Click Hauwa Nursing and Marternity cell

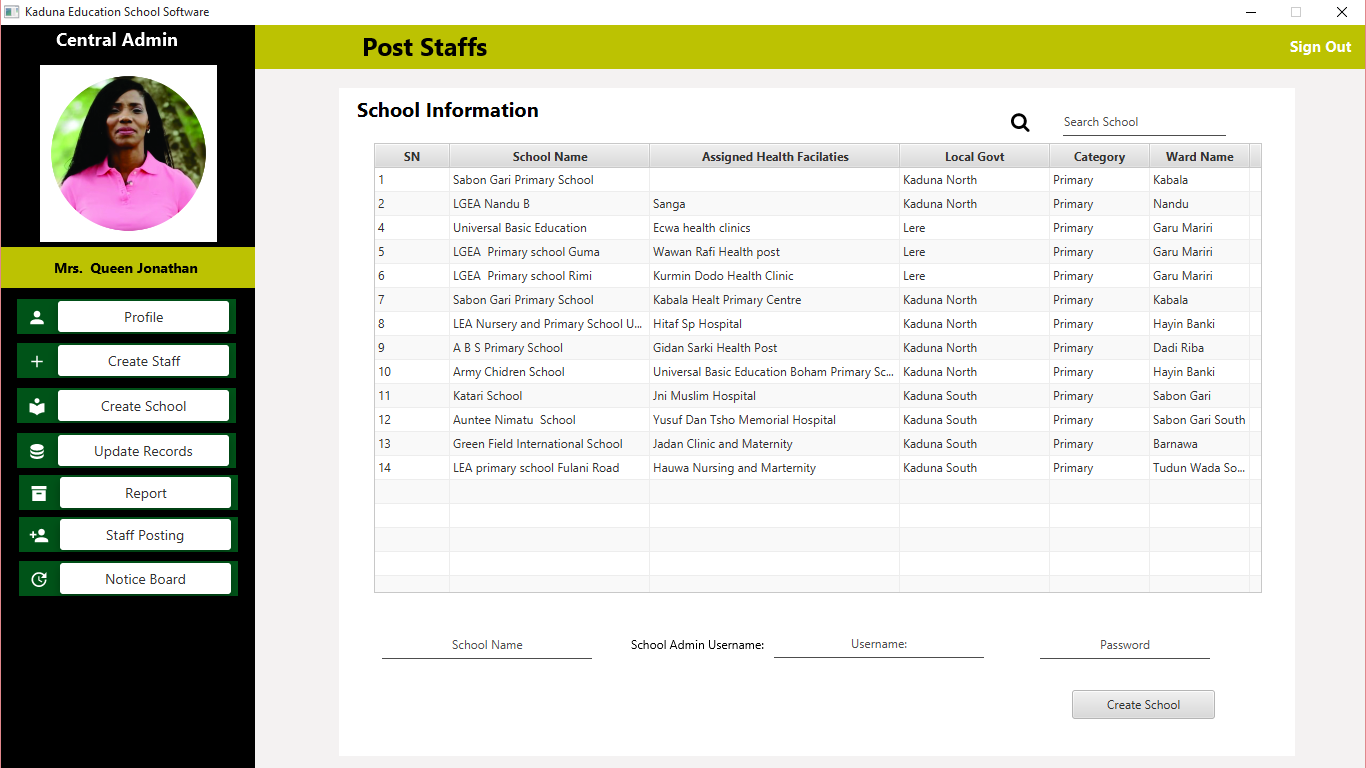[x=775, y=468]
